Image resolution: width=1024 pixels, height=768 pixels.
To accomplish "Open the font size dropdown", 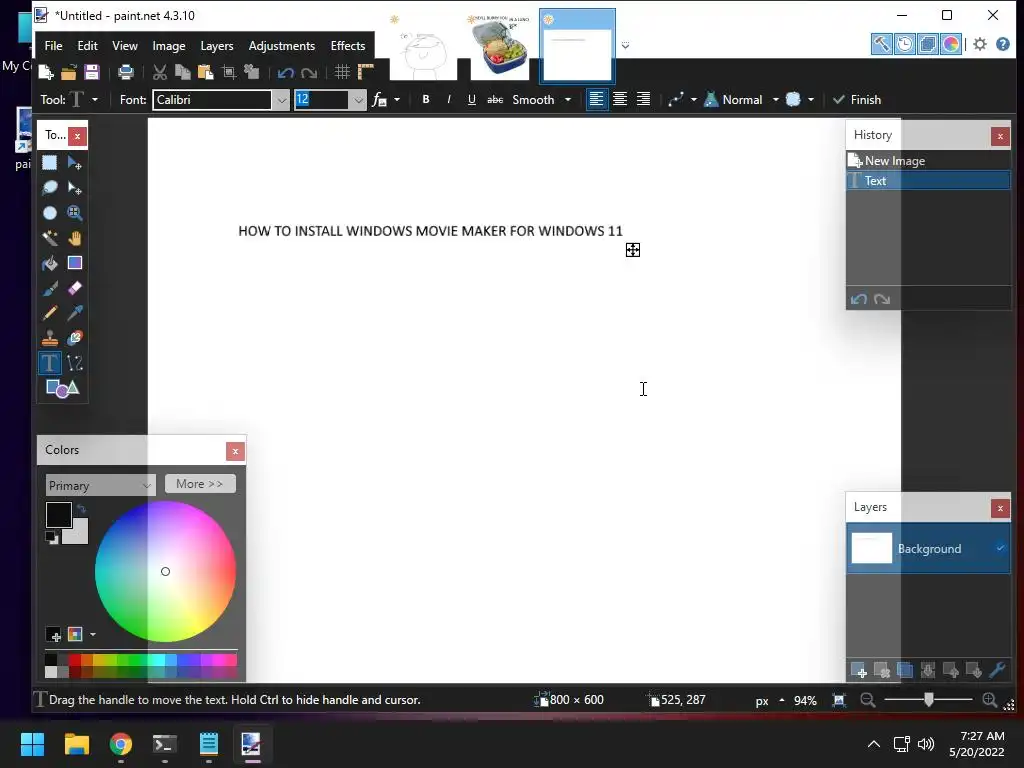I will pos(358,100).
